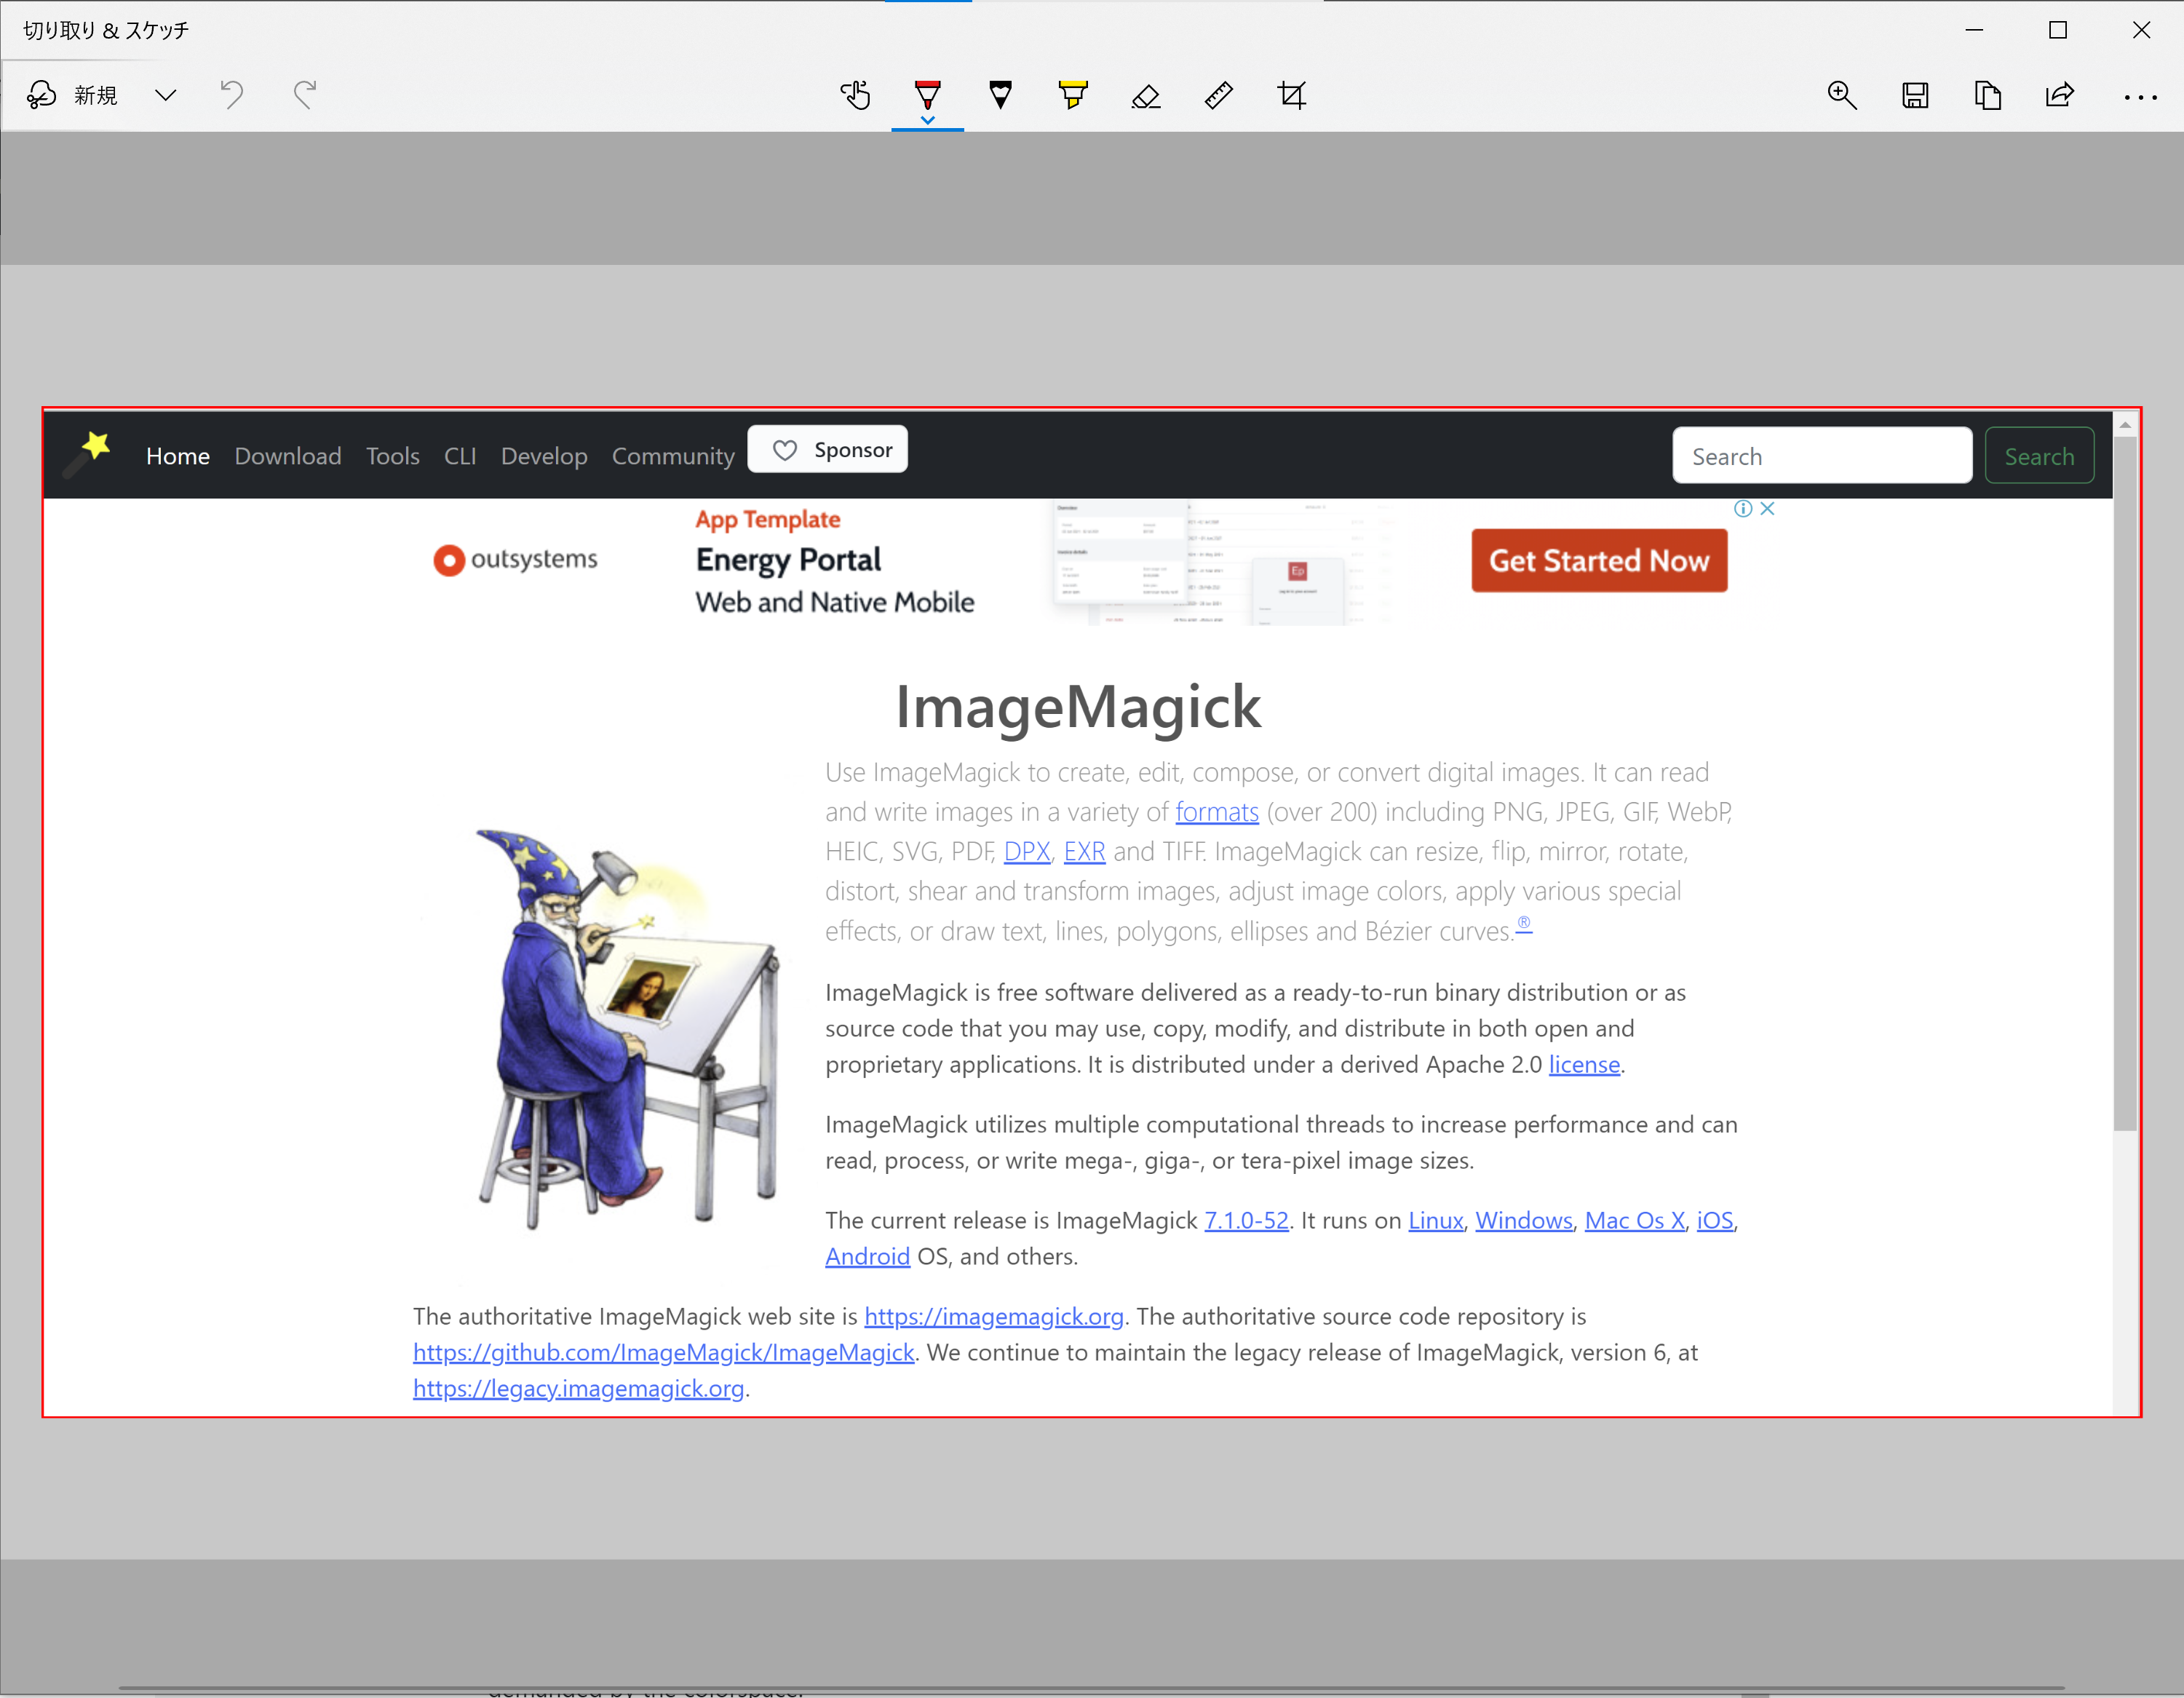Select the highlighter tool
This screenshot has height=1698, width=2184.
(x=1073, y=95)
